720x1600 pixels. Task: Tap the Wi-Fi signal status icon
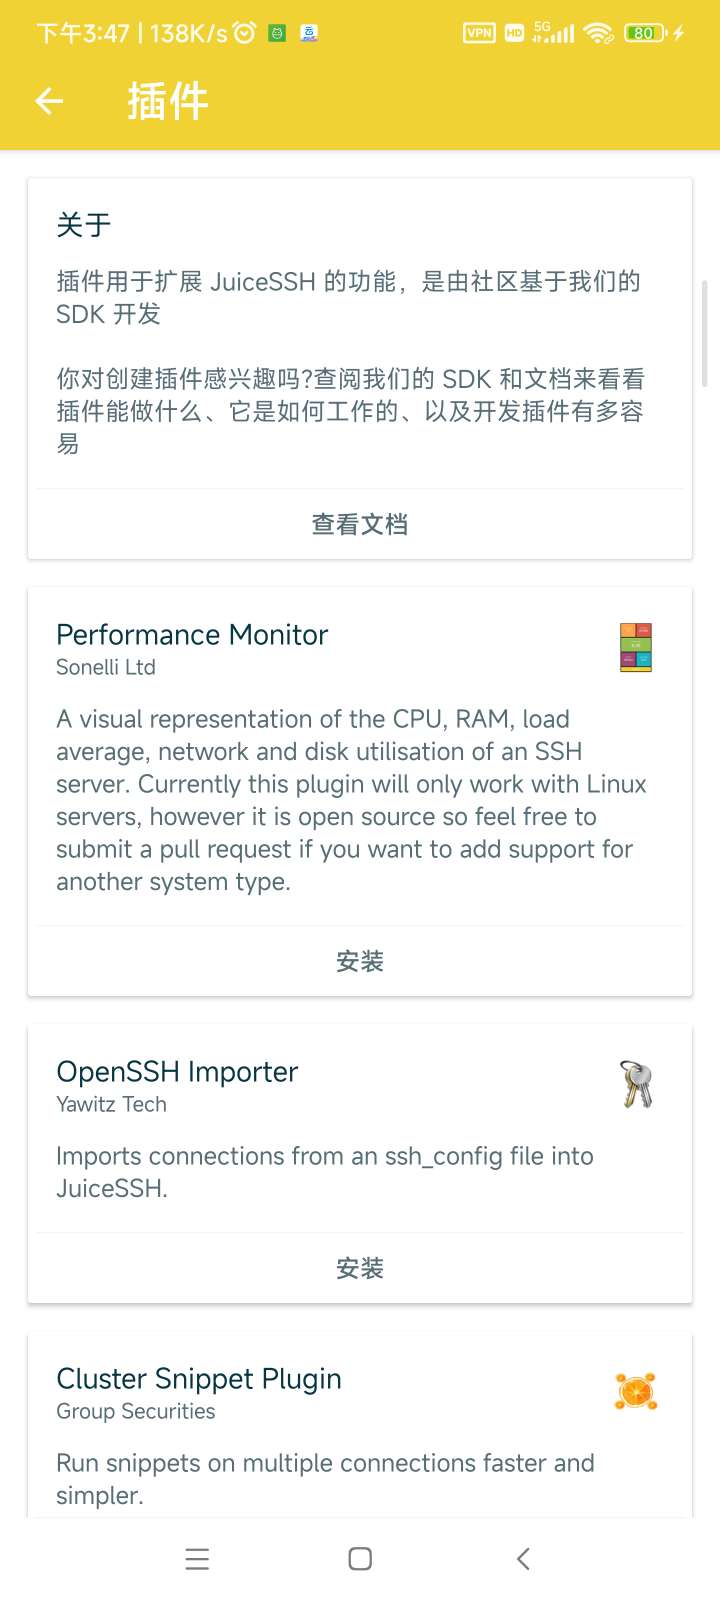tap(598, 33)
